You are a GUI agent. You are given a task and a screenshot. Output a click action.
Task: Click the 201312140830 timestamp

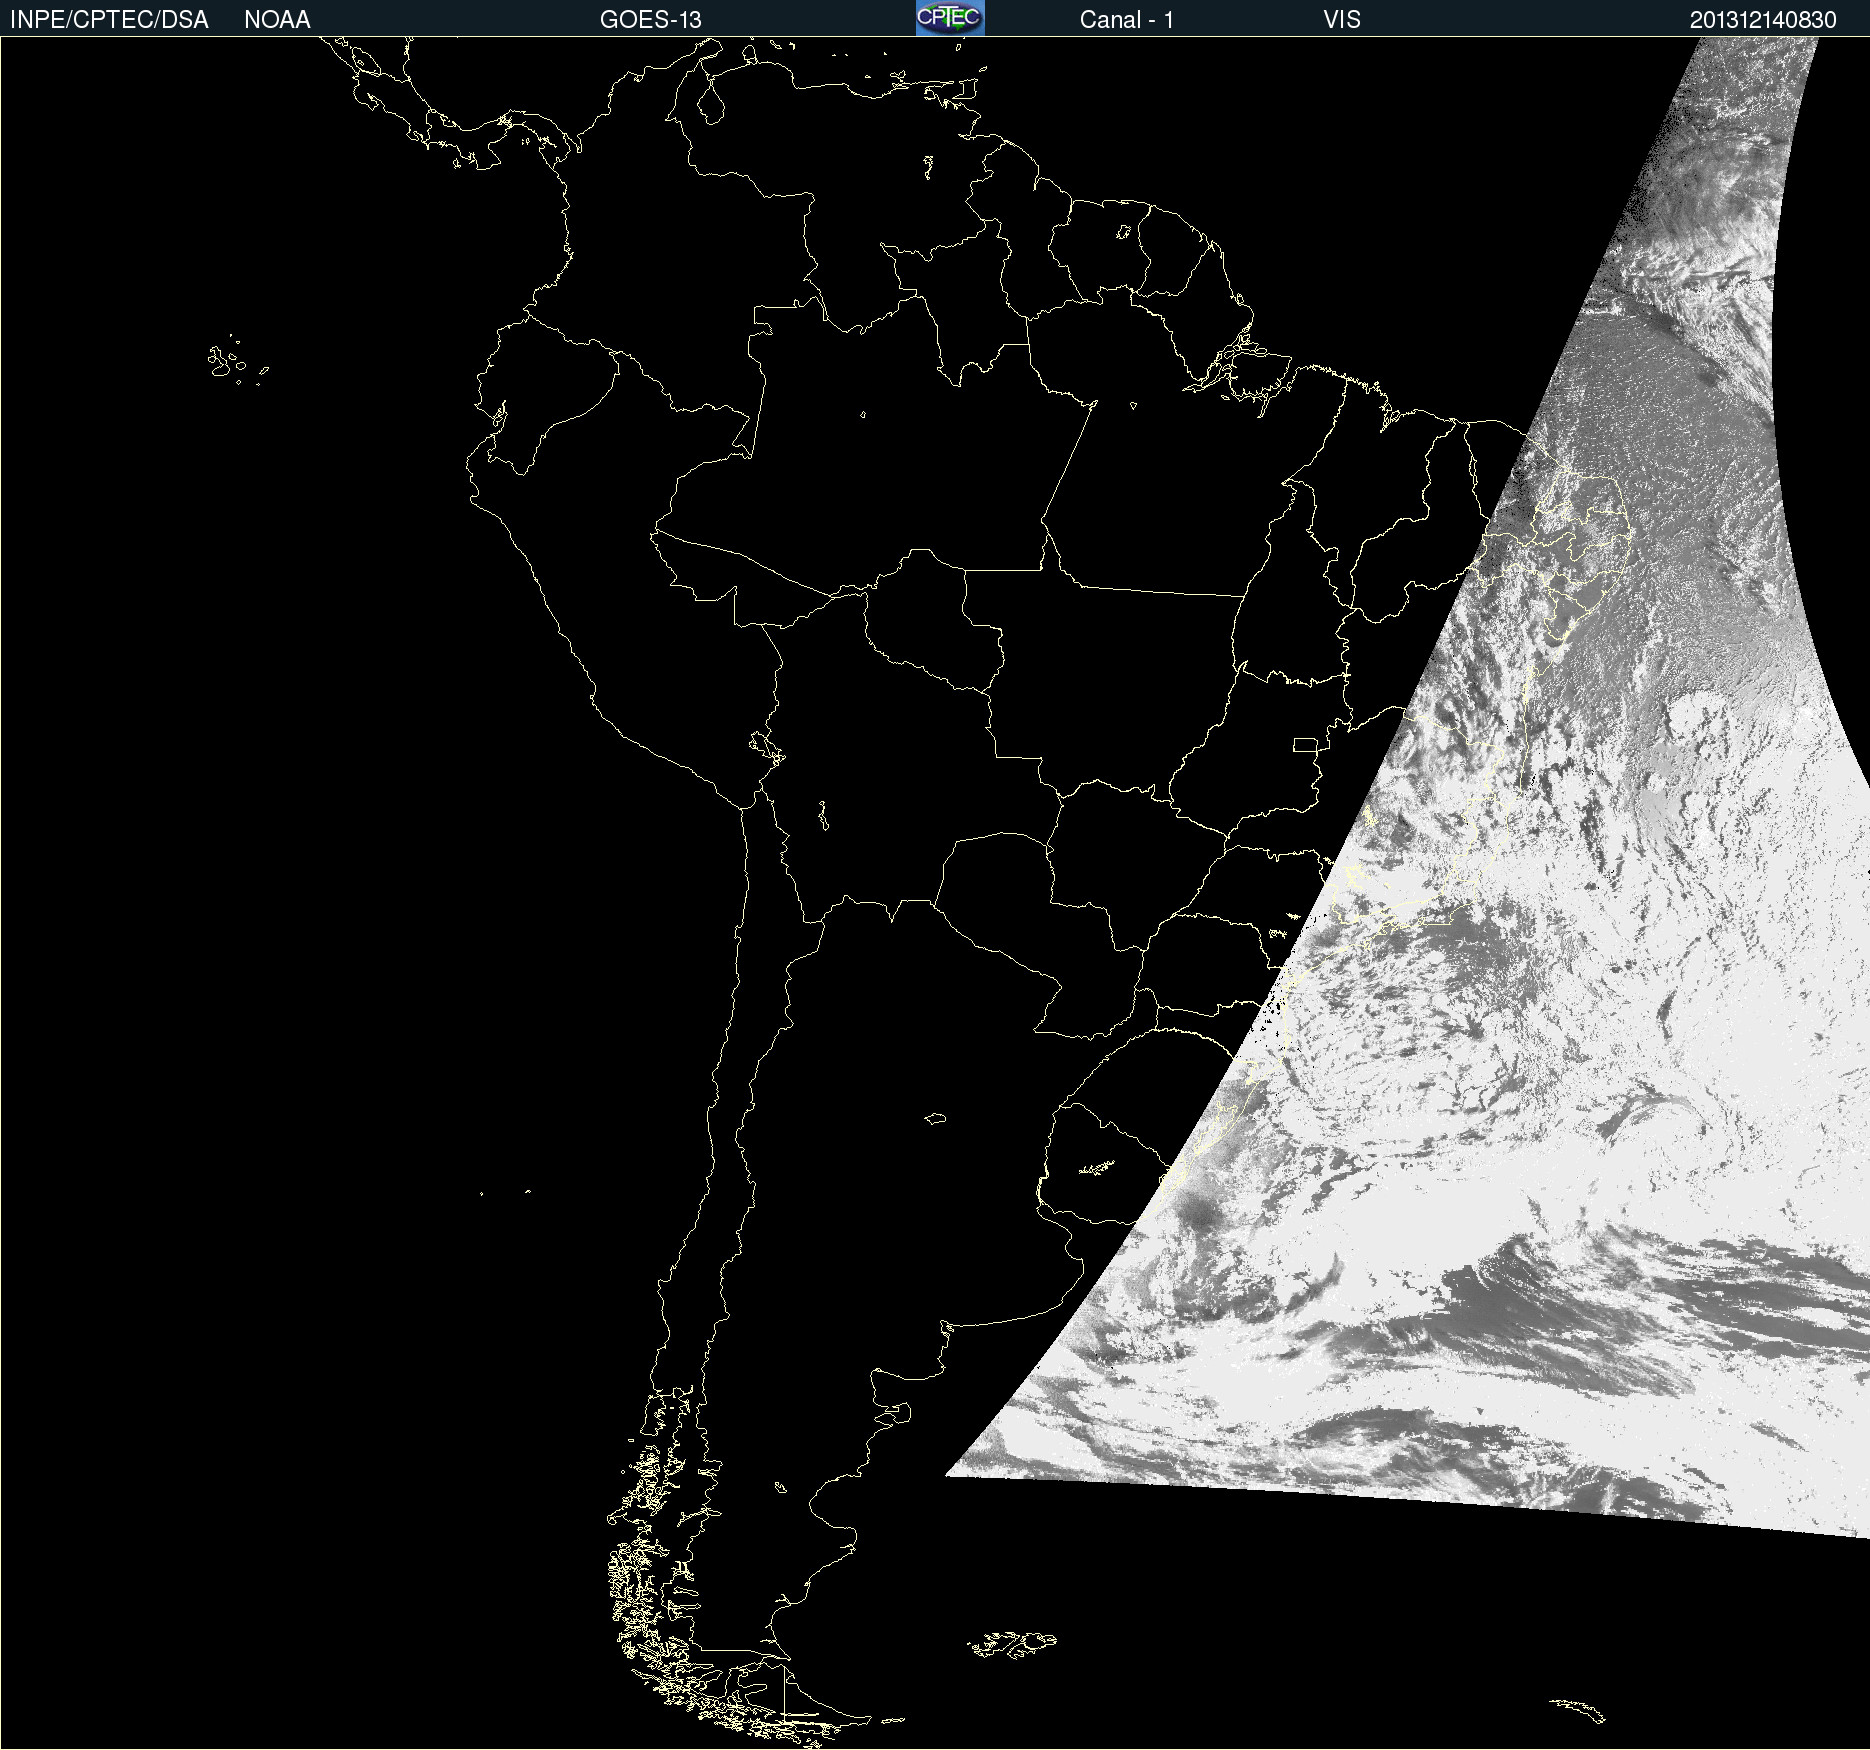pyautogui.click(x=1763, y=20)
